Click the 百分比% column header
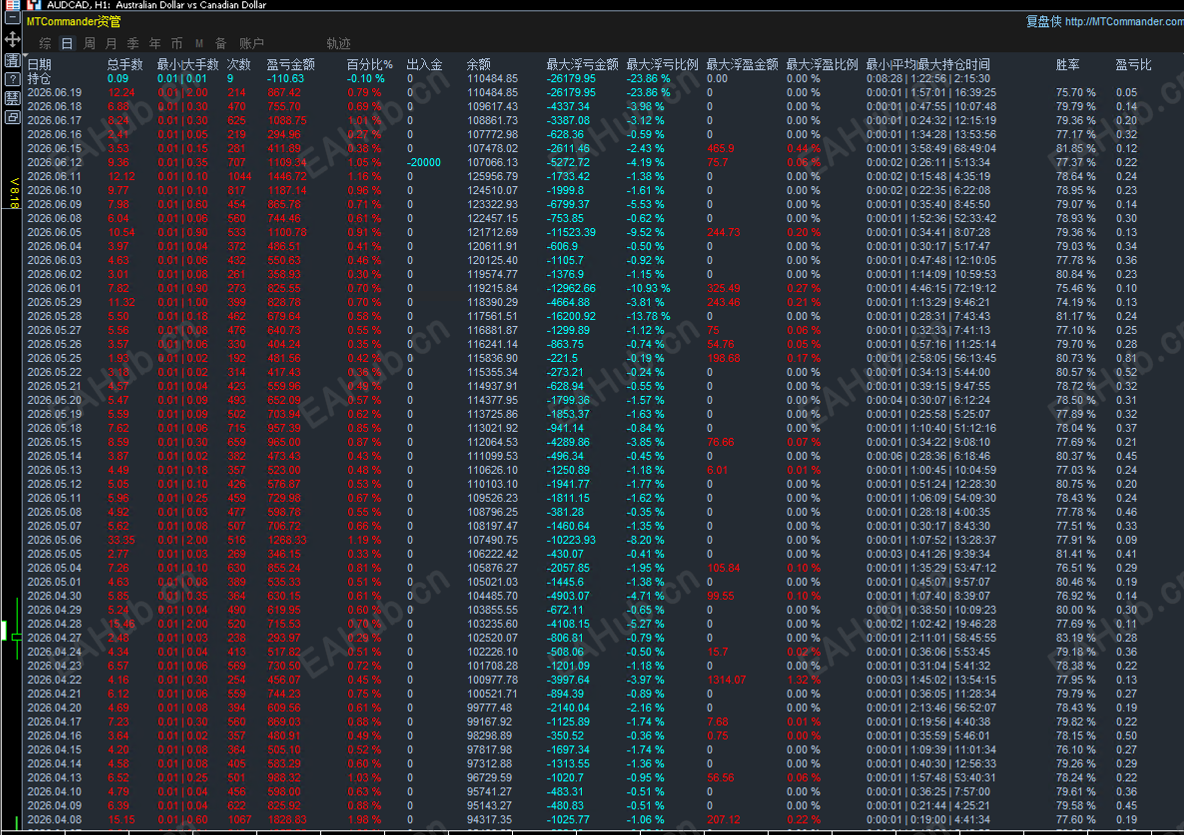 [370, 65]
